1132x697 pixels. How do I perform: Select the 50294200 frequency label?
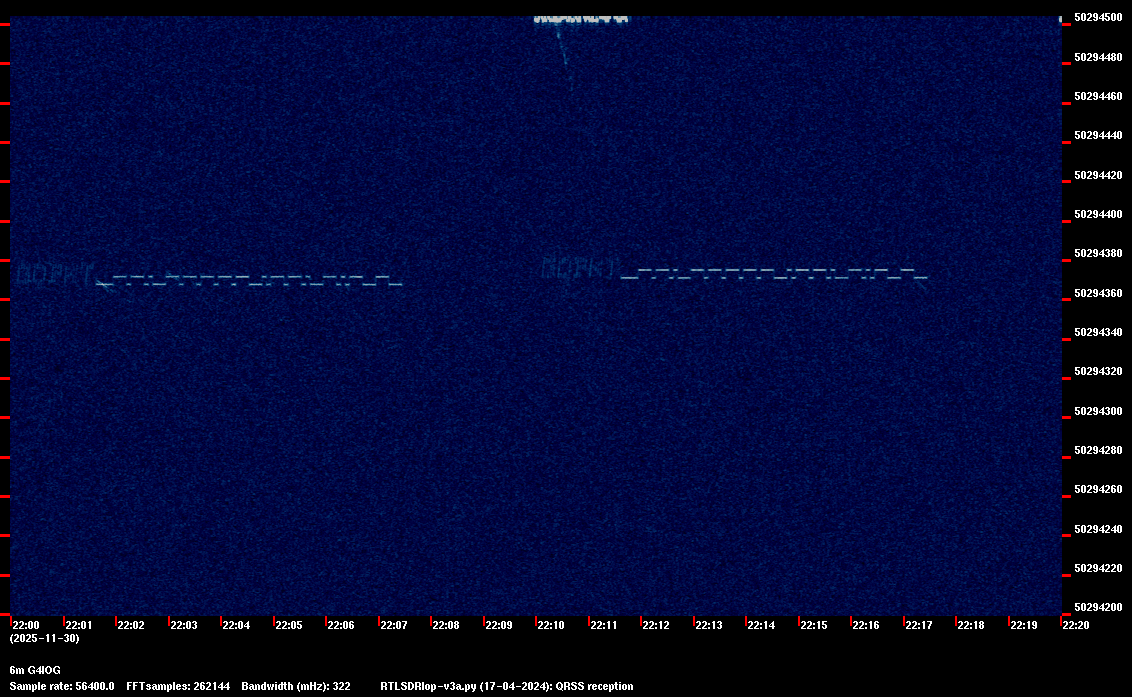pyautogui.click(x=1098, y=607)
